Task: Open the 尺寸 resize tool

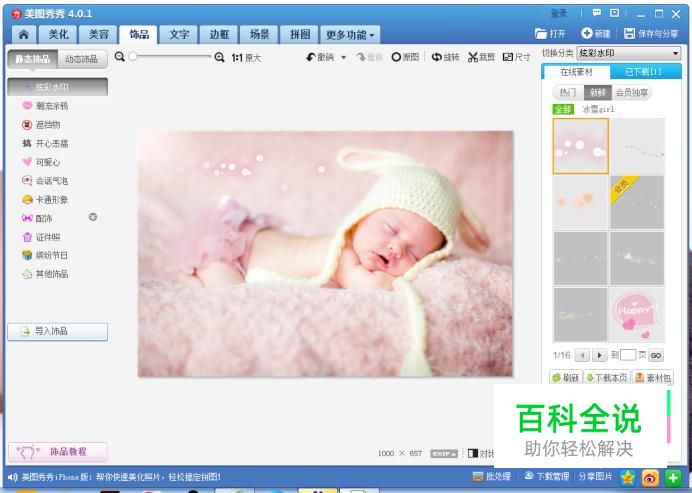Action: [x=516, y=57]
